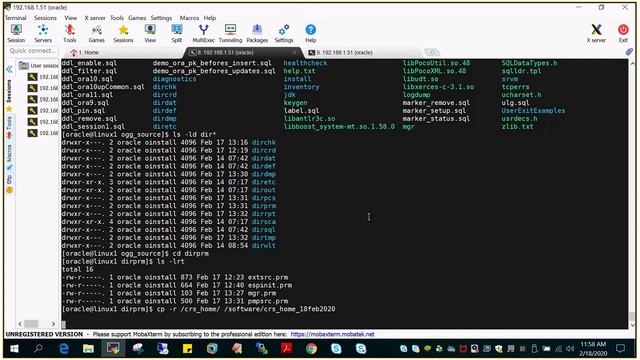The image size is (640, 360).
Task: Open the Settings gear toolbar icon
Action: coord(284,33)
